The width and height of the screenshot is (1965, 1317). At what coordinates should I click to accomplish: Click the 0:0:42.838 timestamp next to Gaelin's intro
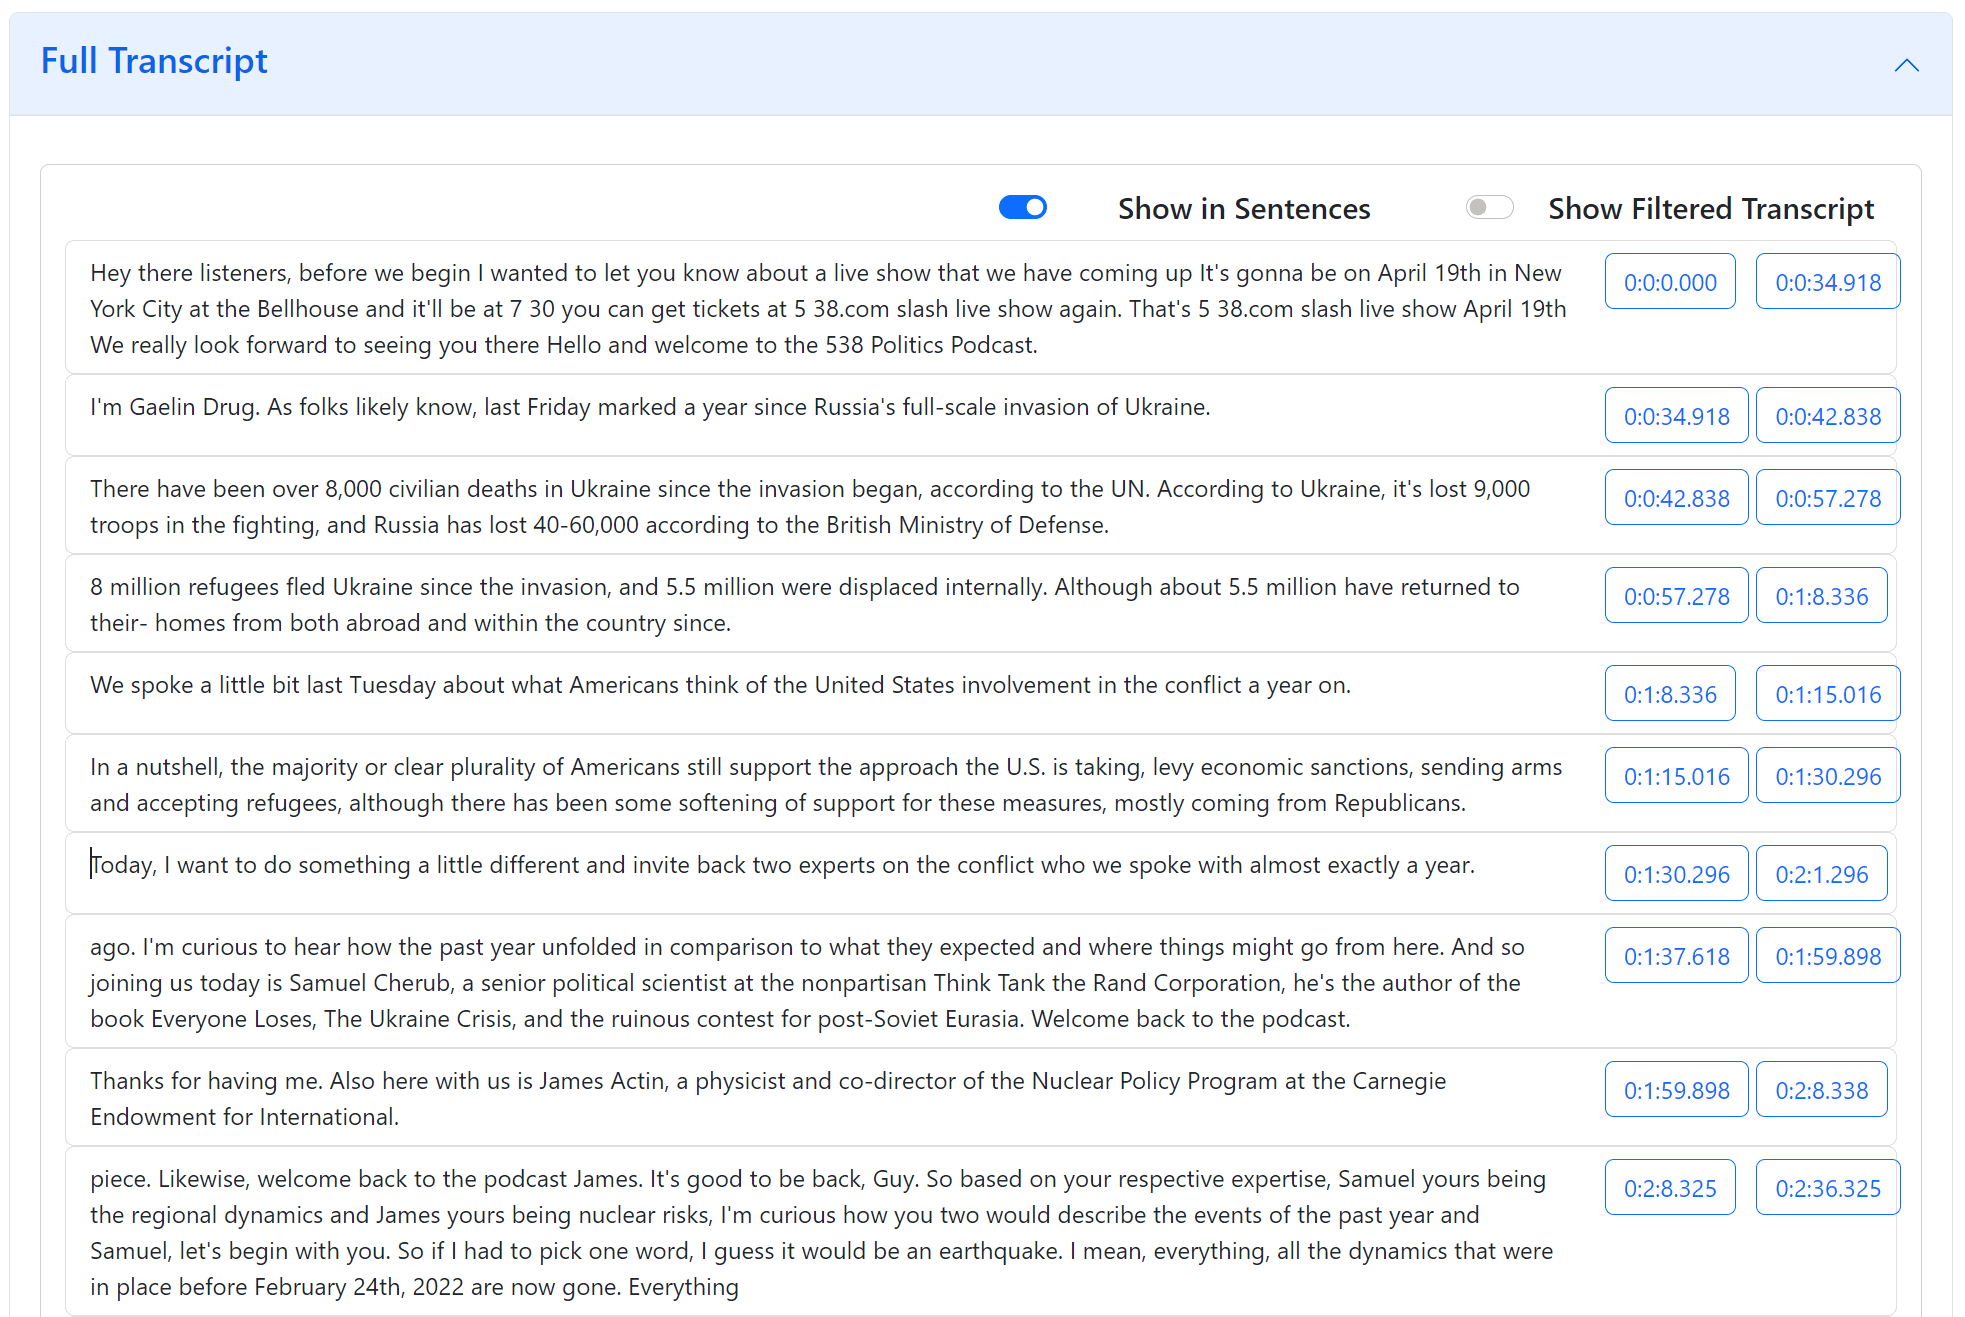1828,415
